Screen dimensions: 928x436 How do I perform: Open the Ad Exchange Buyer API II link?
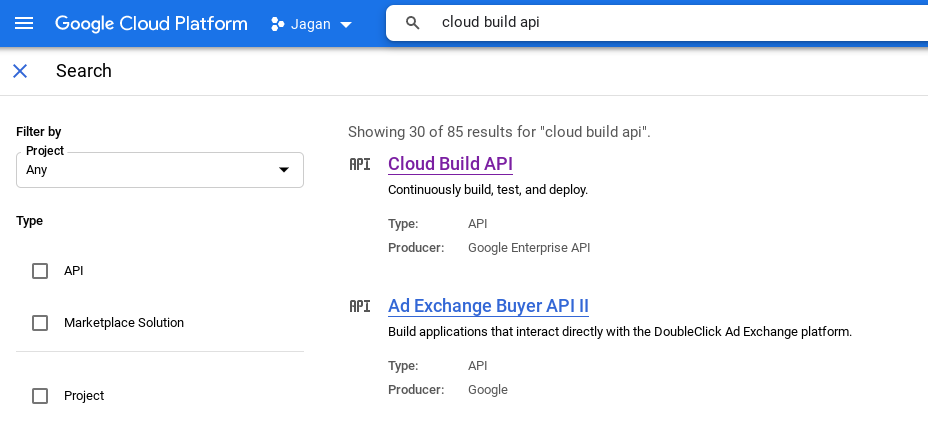(x=488, y=306)
